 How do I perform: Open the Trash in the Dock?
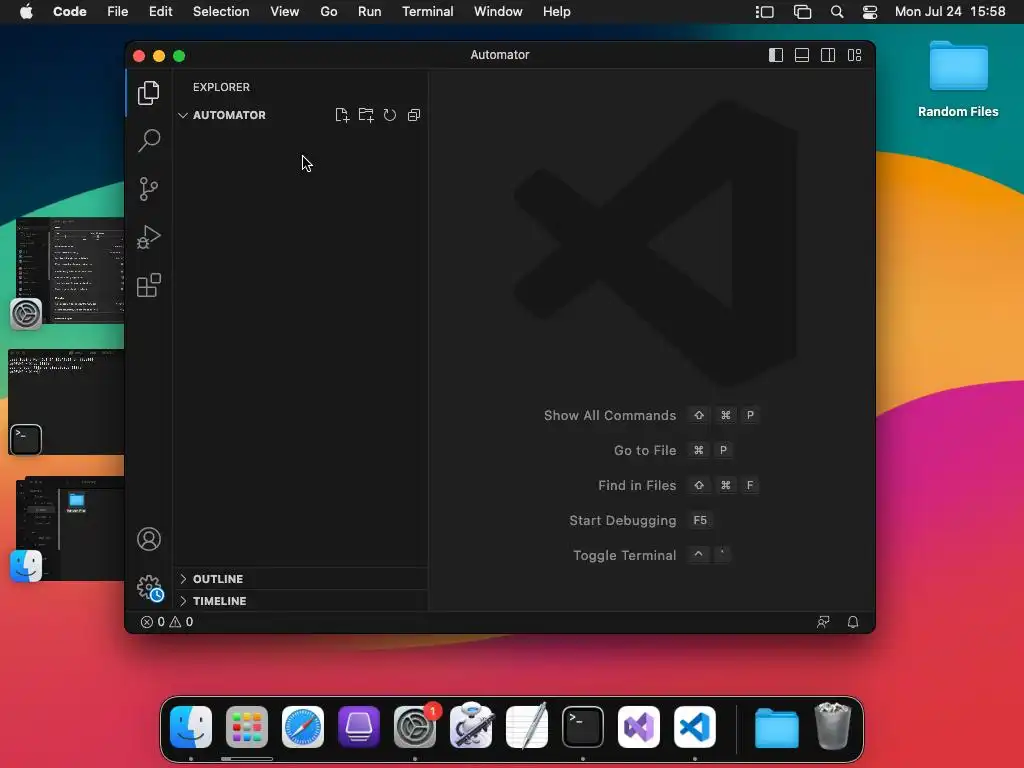click(833, 726)
